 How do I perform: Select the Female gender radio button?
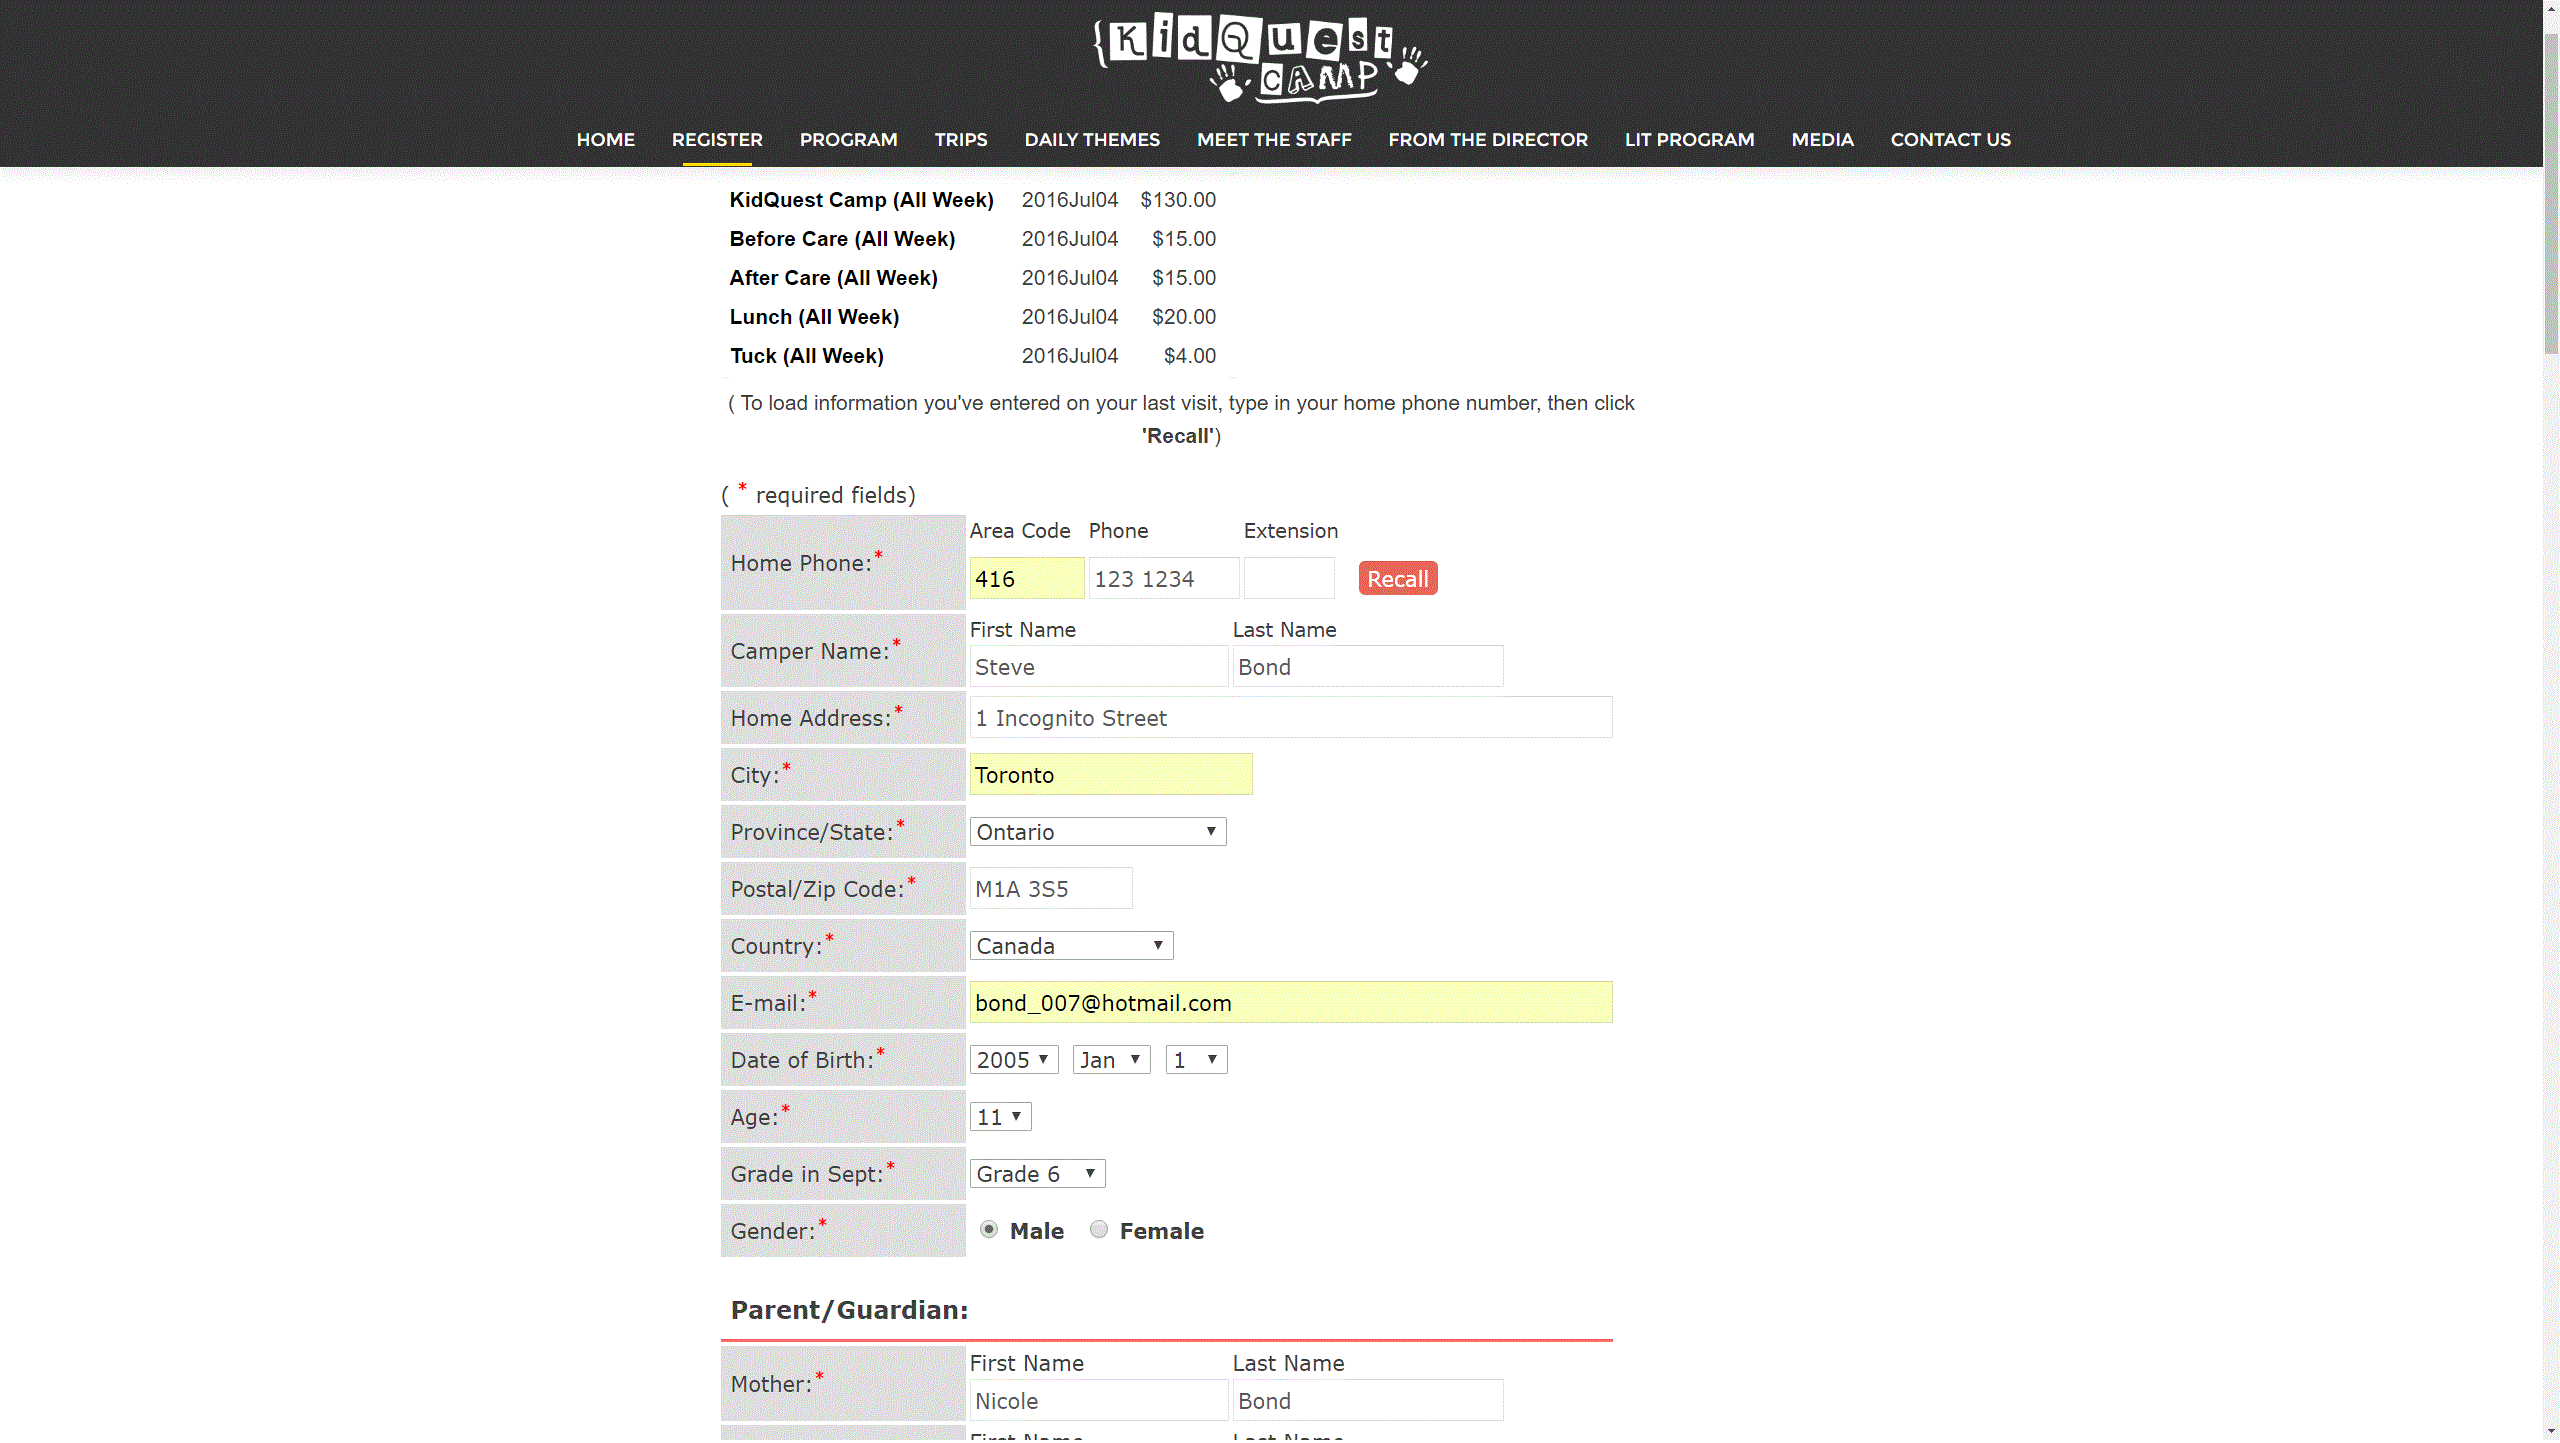click(1098, 1230)
